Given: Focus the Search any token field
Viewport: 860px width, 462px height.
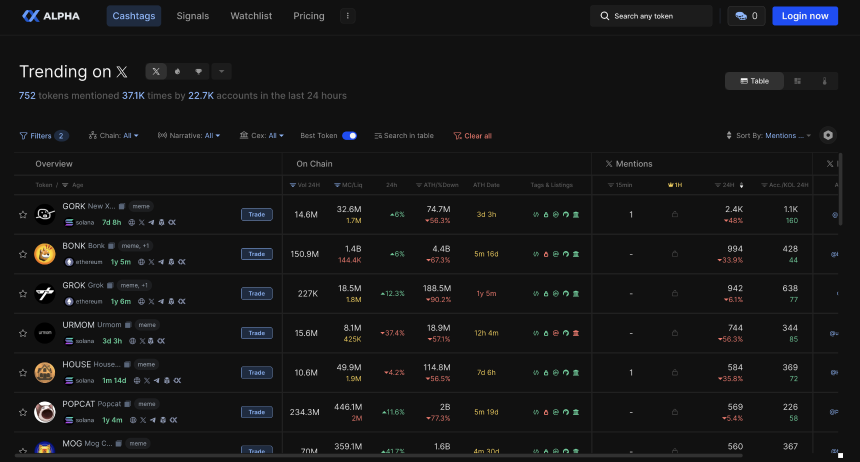Looking at the screenshot, I should [x=651, y=16].
